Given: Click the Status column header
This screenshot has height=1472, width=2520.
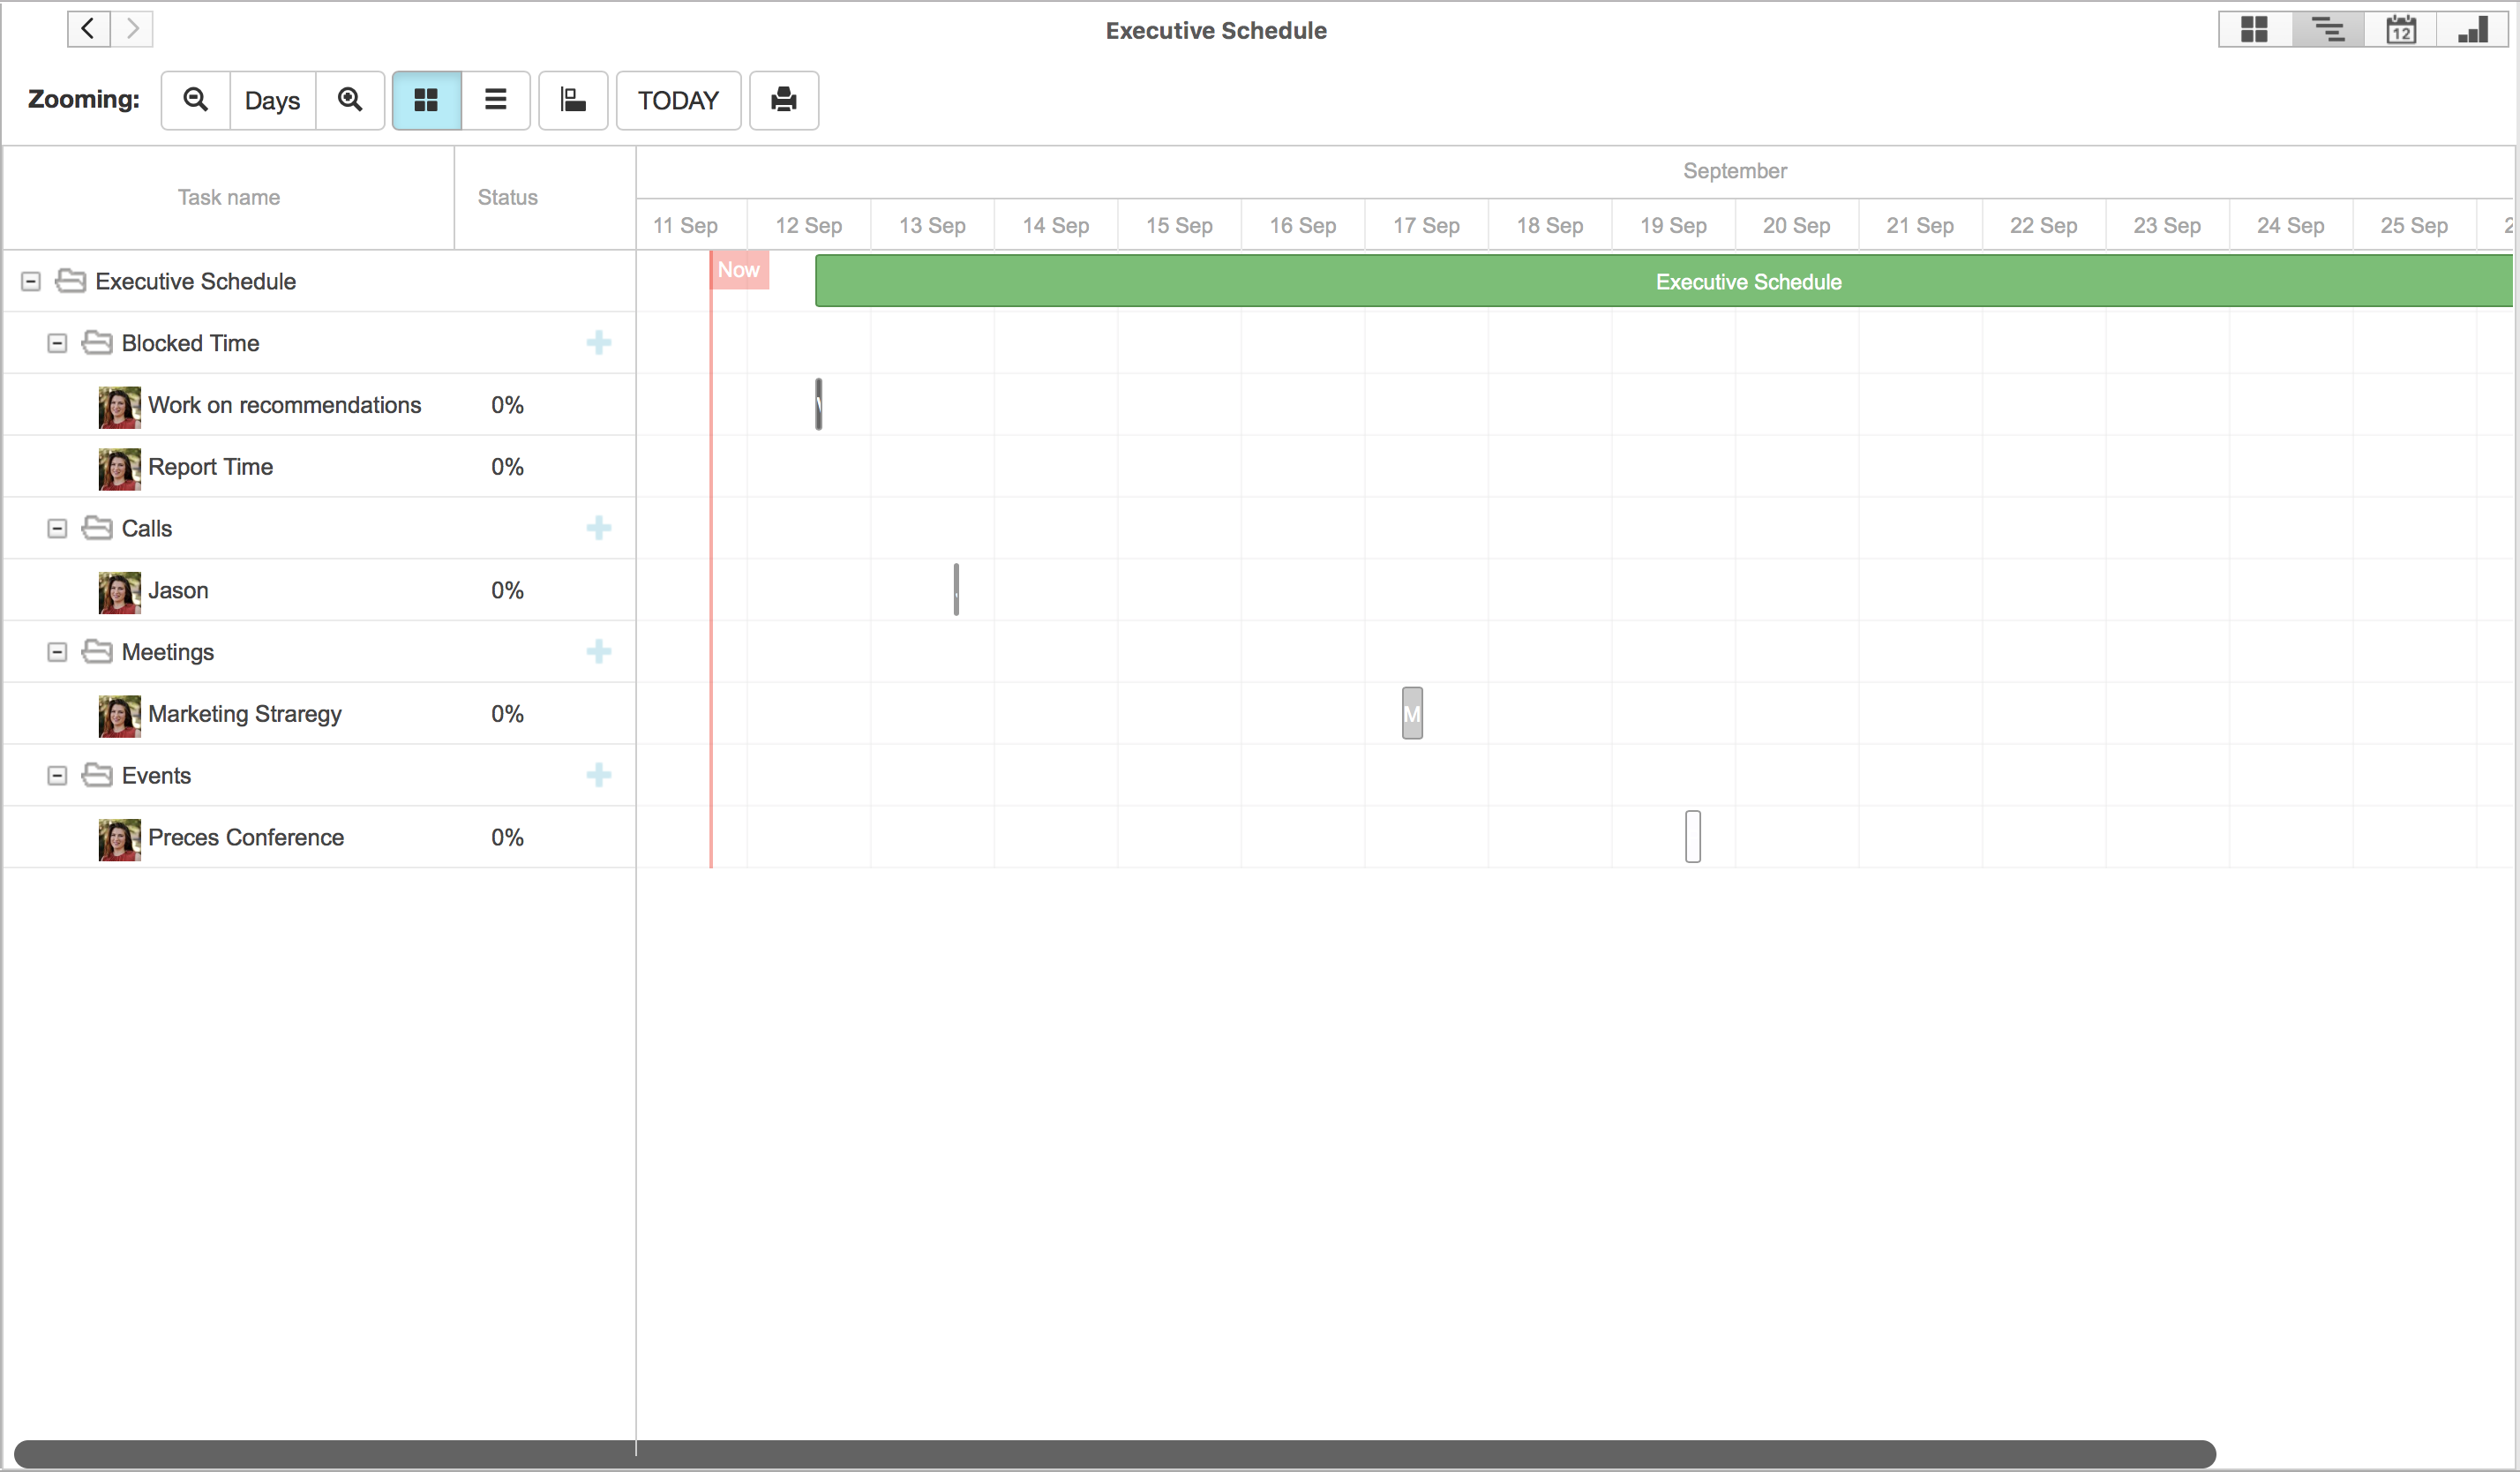Looking at the screenshot, I should 507,197.
